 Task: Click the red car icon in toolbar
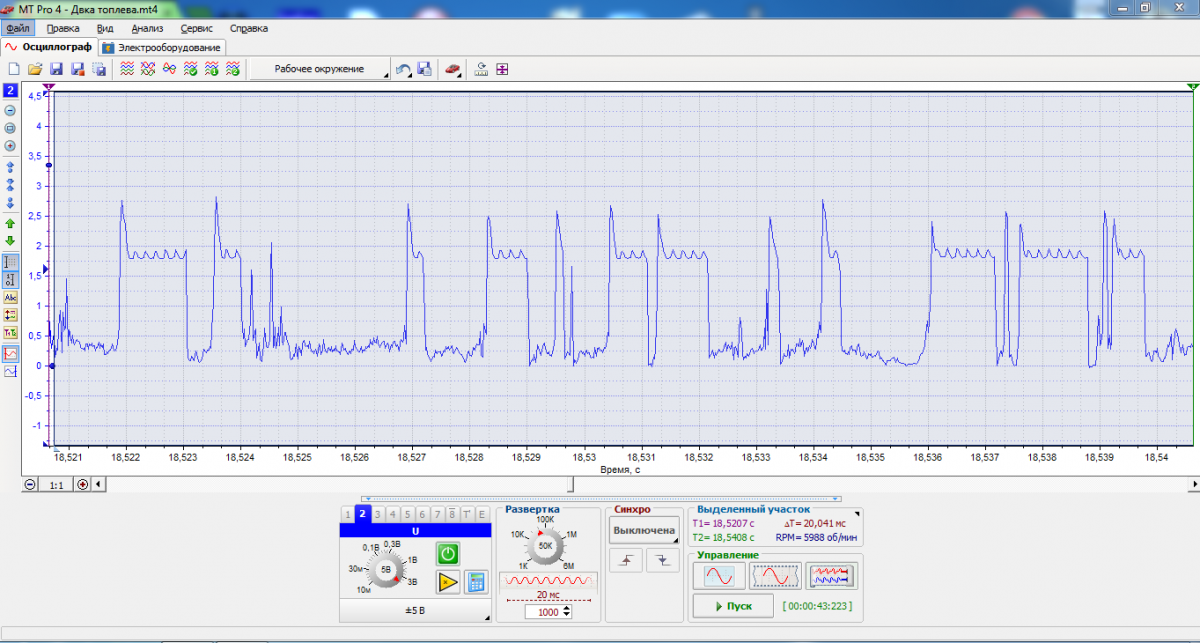[x=453, y=69]
